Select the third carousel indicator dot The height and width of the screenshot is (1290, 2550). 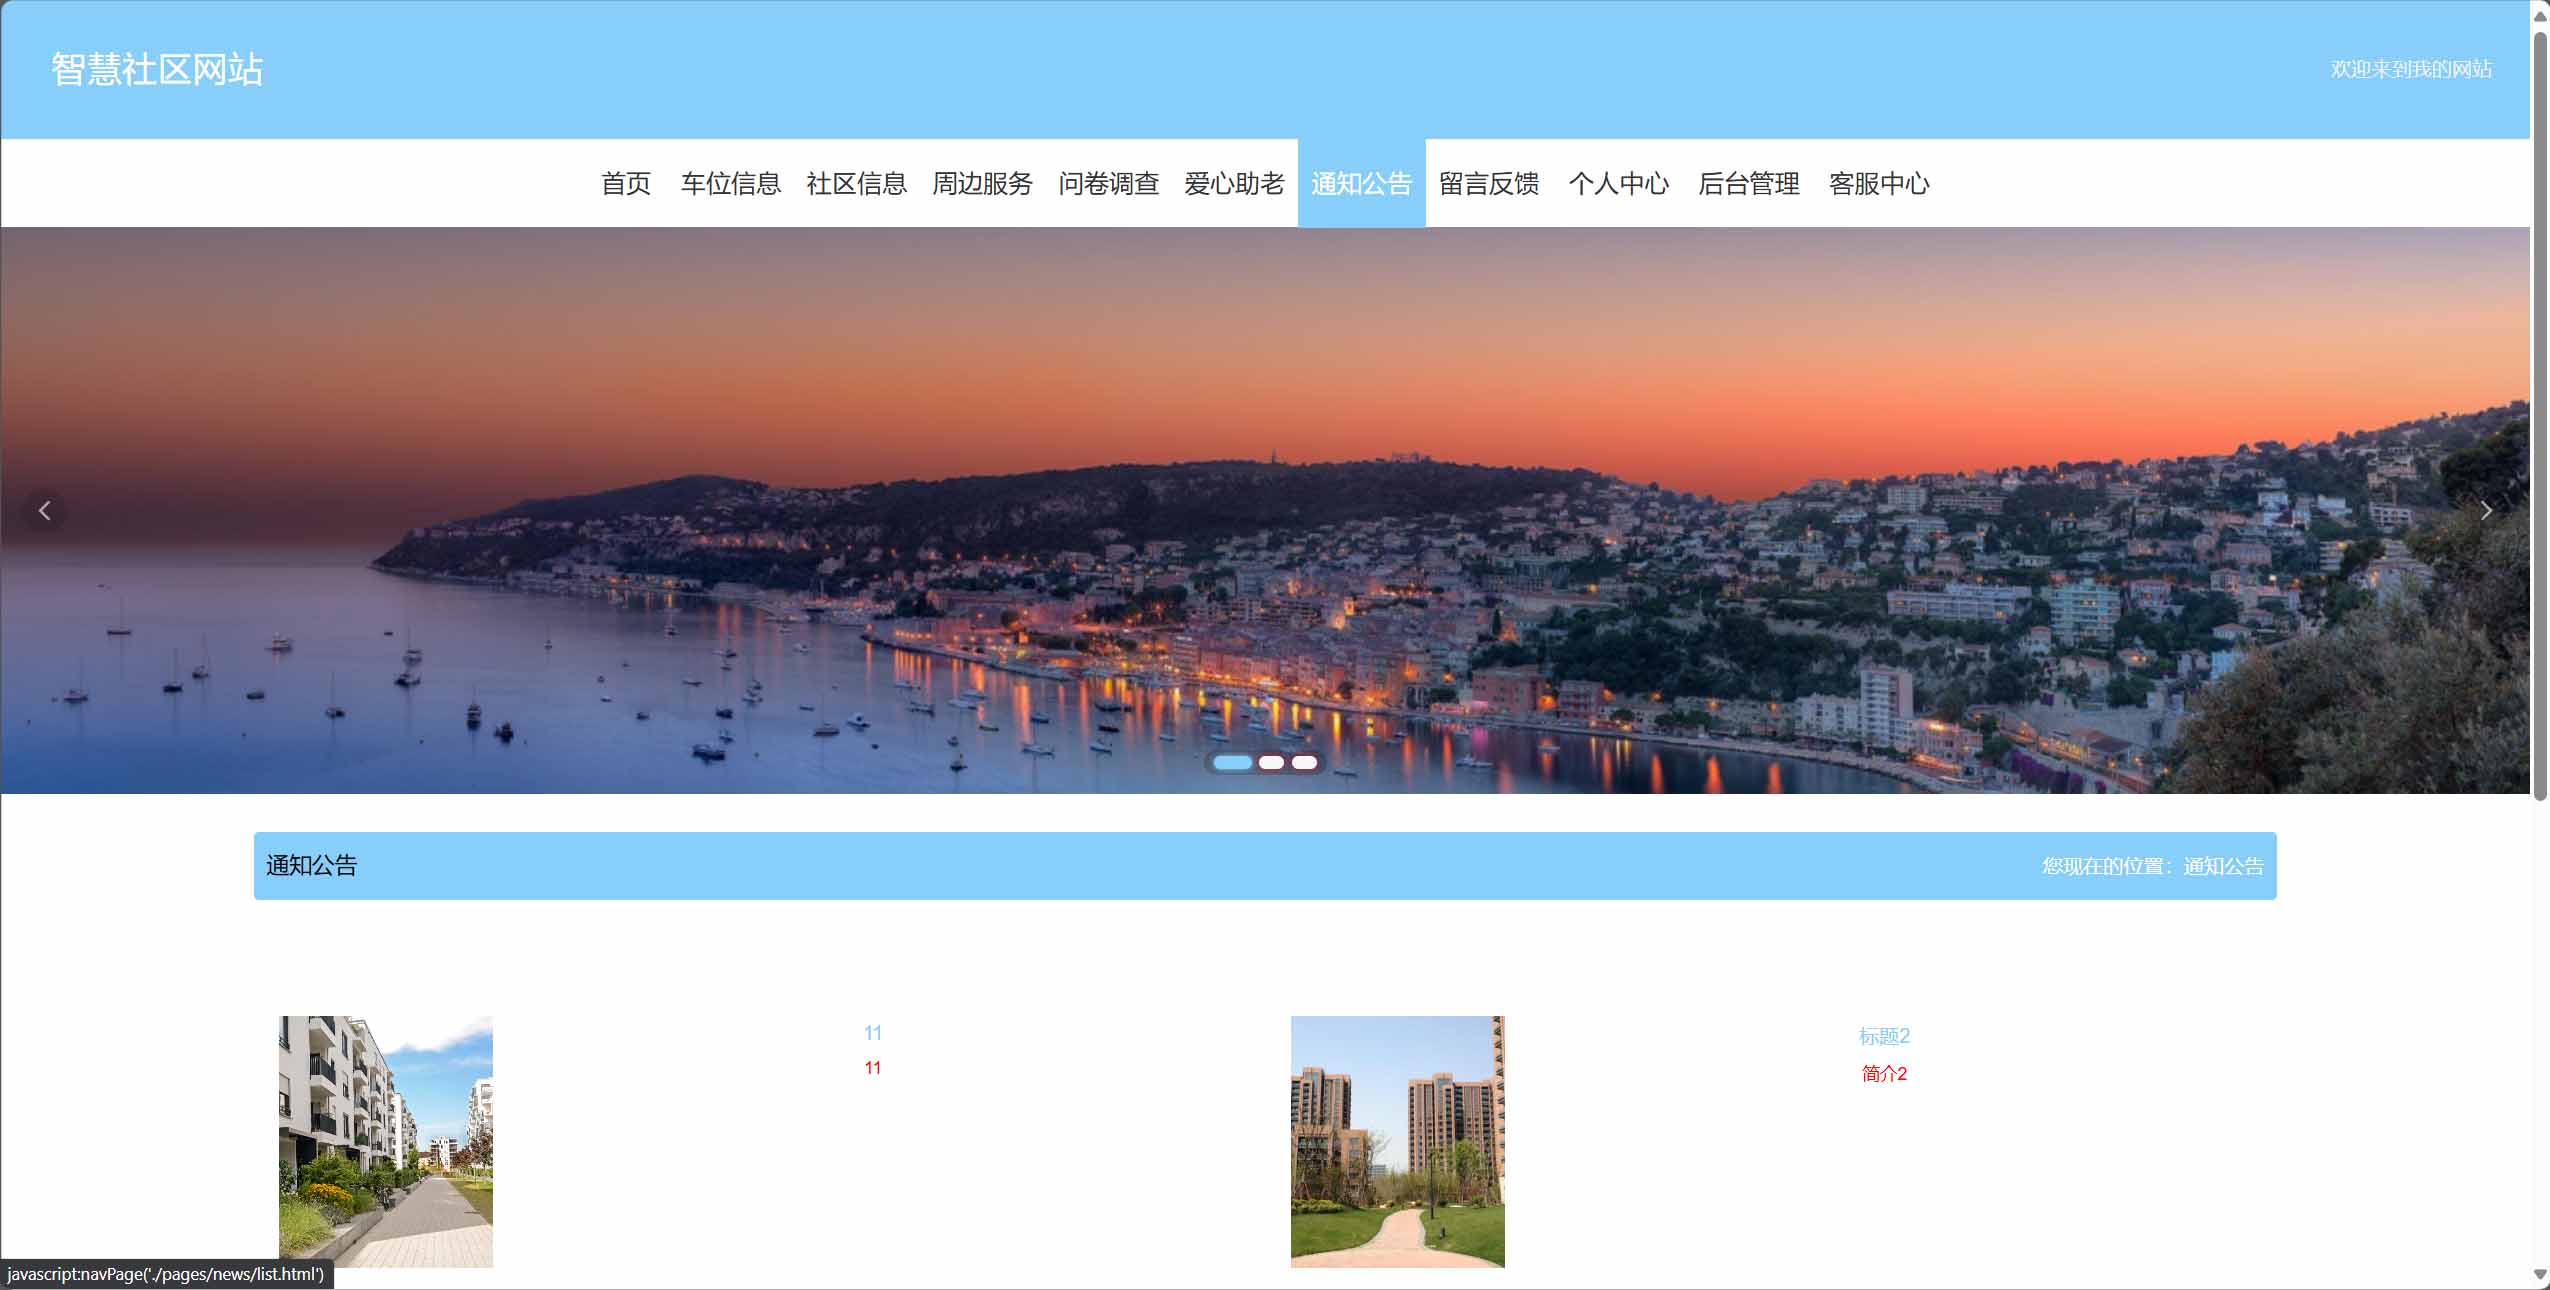tap(1304, 762)
